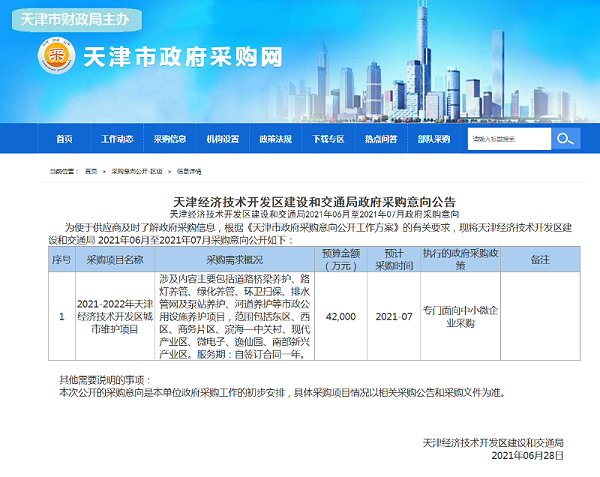Select the subtitle mentioning 2021年06月至2021年07月政府采购意向
The width and height of the screenshot is (600, 477).
click(314, 214)
